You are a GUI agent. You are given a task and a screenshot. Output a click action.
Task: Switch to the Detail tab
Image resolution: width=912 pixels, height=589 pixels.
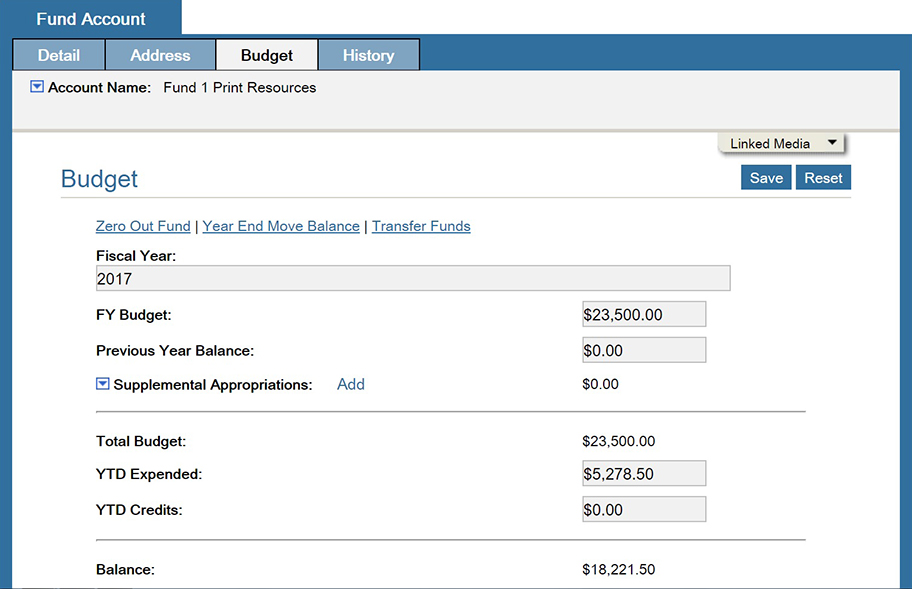(58, 55)
